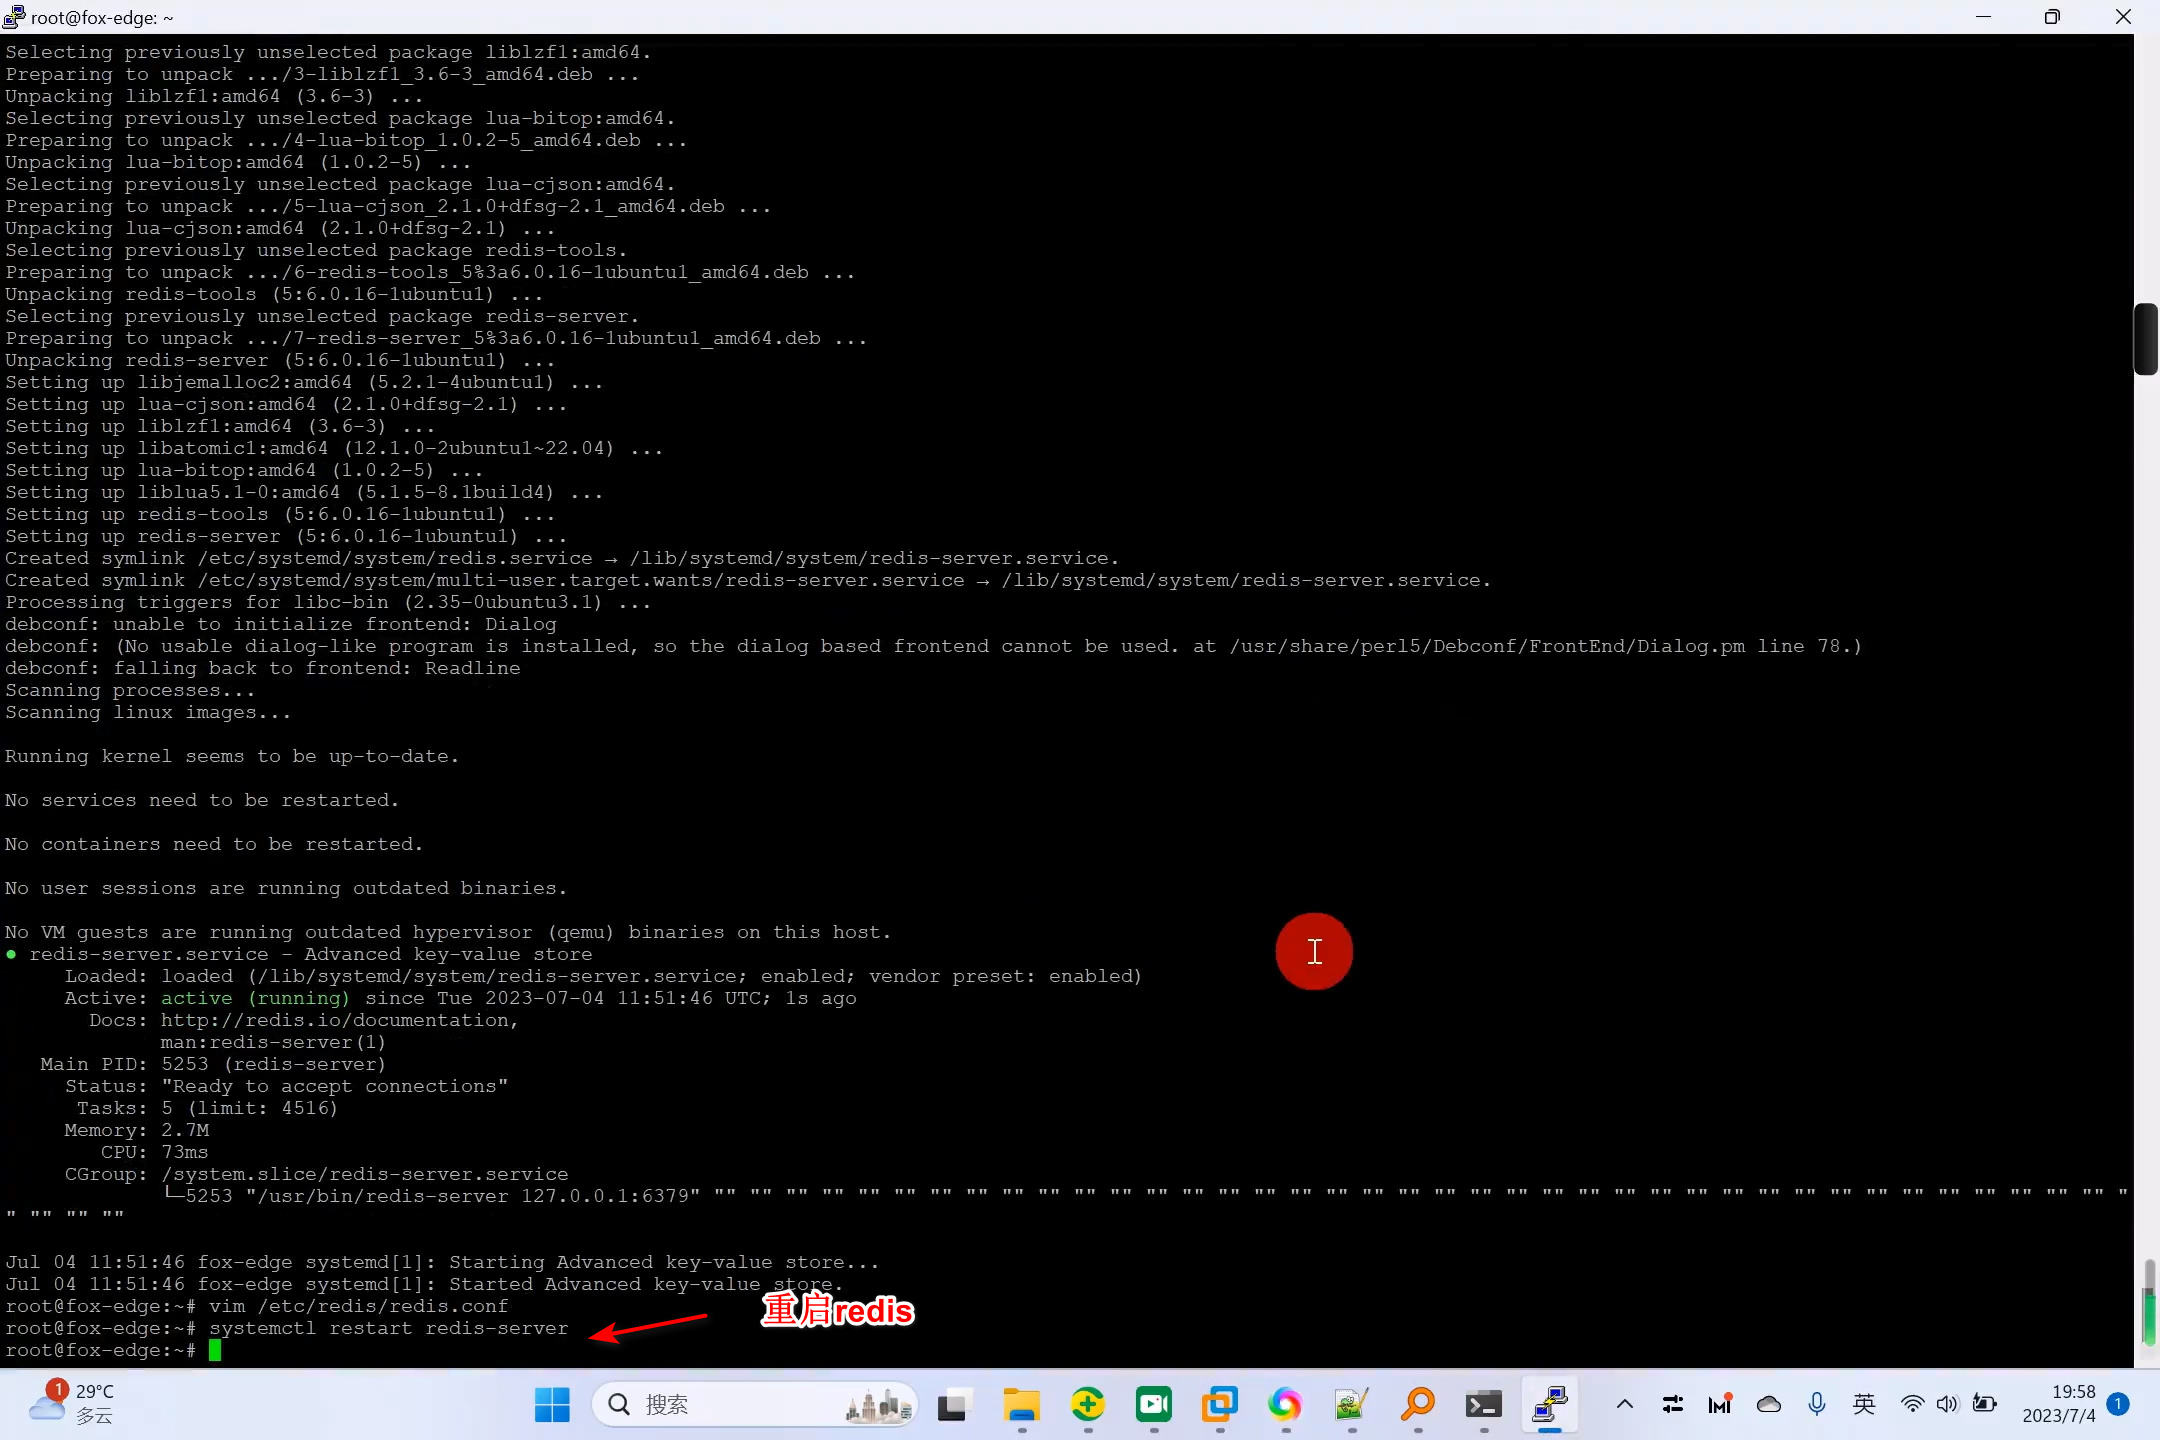The width and height of the screenshot is (2160, 1440).
Task: Click the '/system.slice/redis-server.service' CGroup path
Action: pos(365,1175)
